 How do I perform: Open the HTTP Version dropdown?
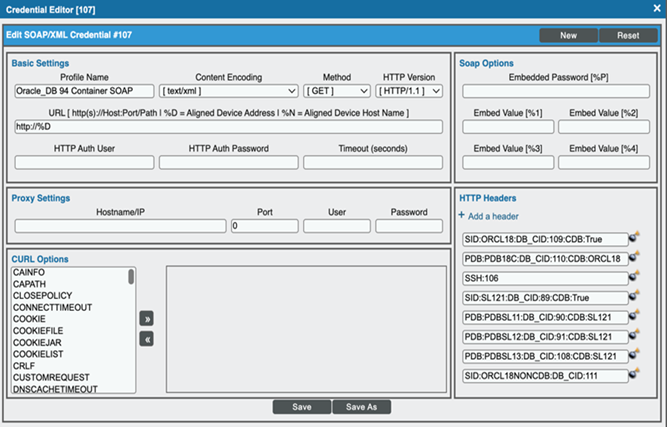pos(409,91)
